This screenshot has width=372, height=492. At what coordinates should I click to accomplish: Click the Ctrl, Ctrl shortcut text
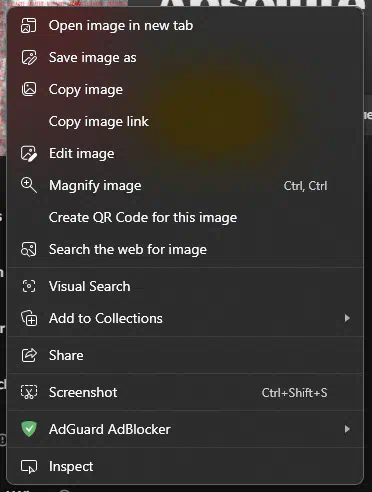[x=305, y=186]
